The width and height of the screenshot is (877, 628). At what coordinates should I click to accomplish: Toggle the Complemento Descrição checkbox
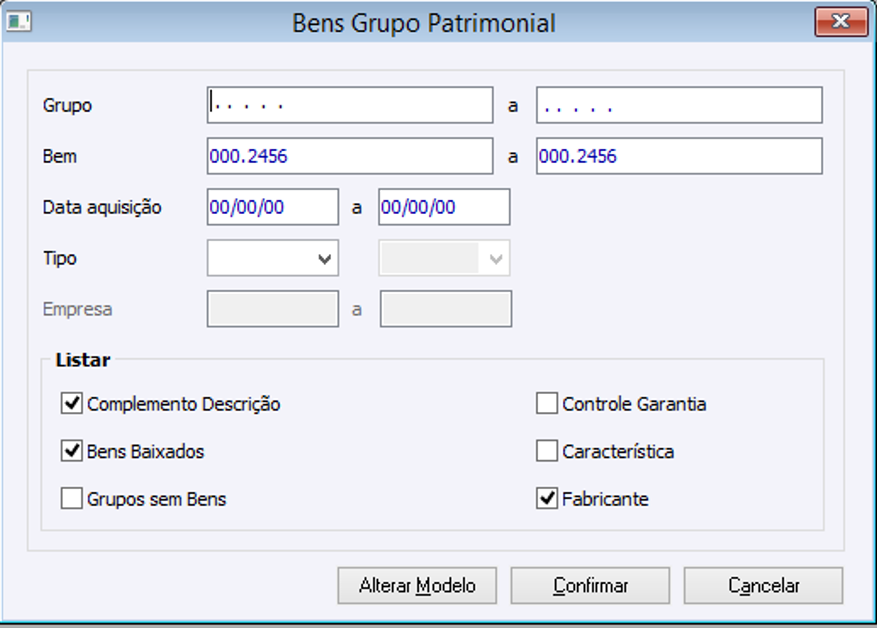tap(72, 404)
